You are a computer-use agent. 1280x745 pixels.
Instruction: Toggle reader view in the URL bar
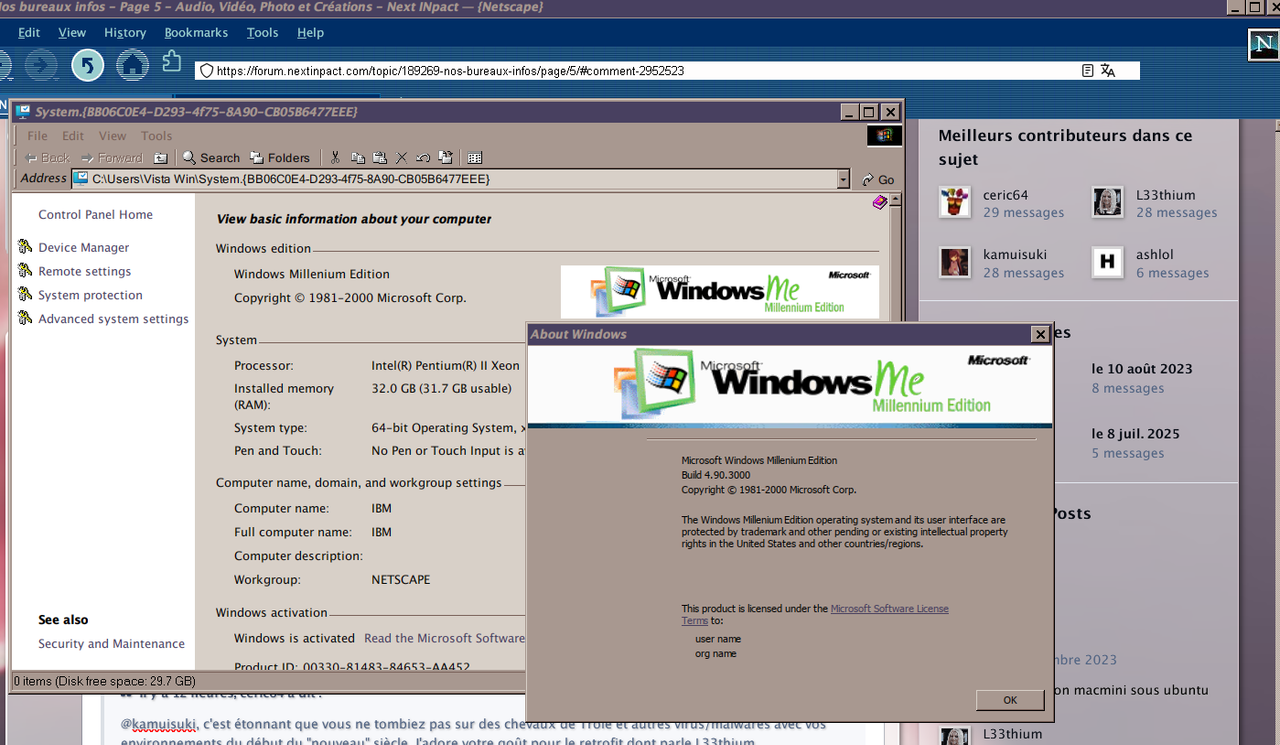pos(1087,71)
